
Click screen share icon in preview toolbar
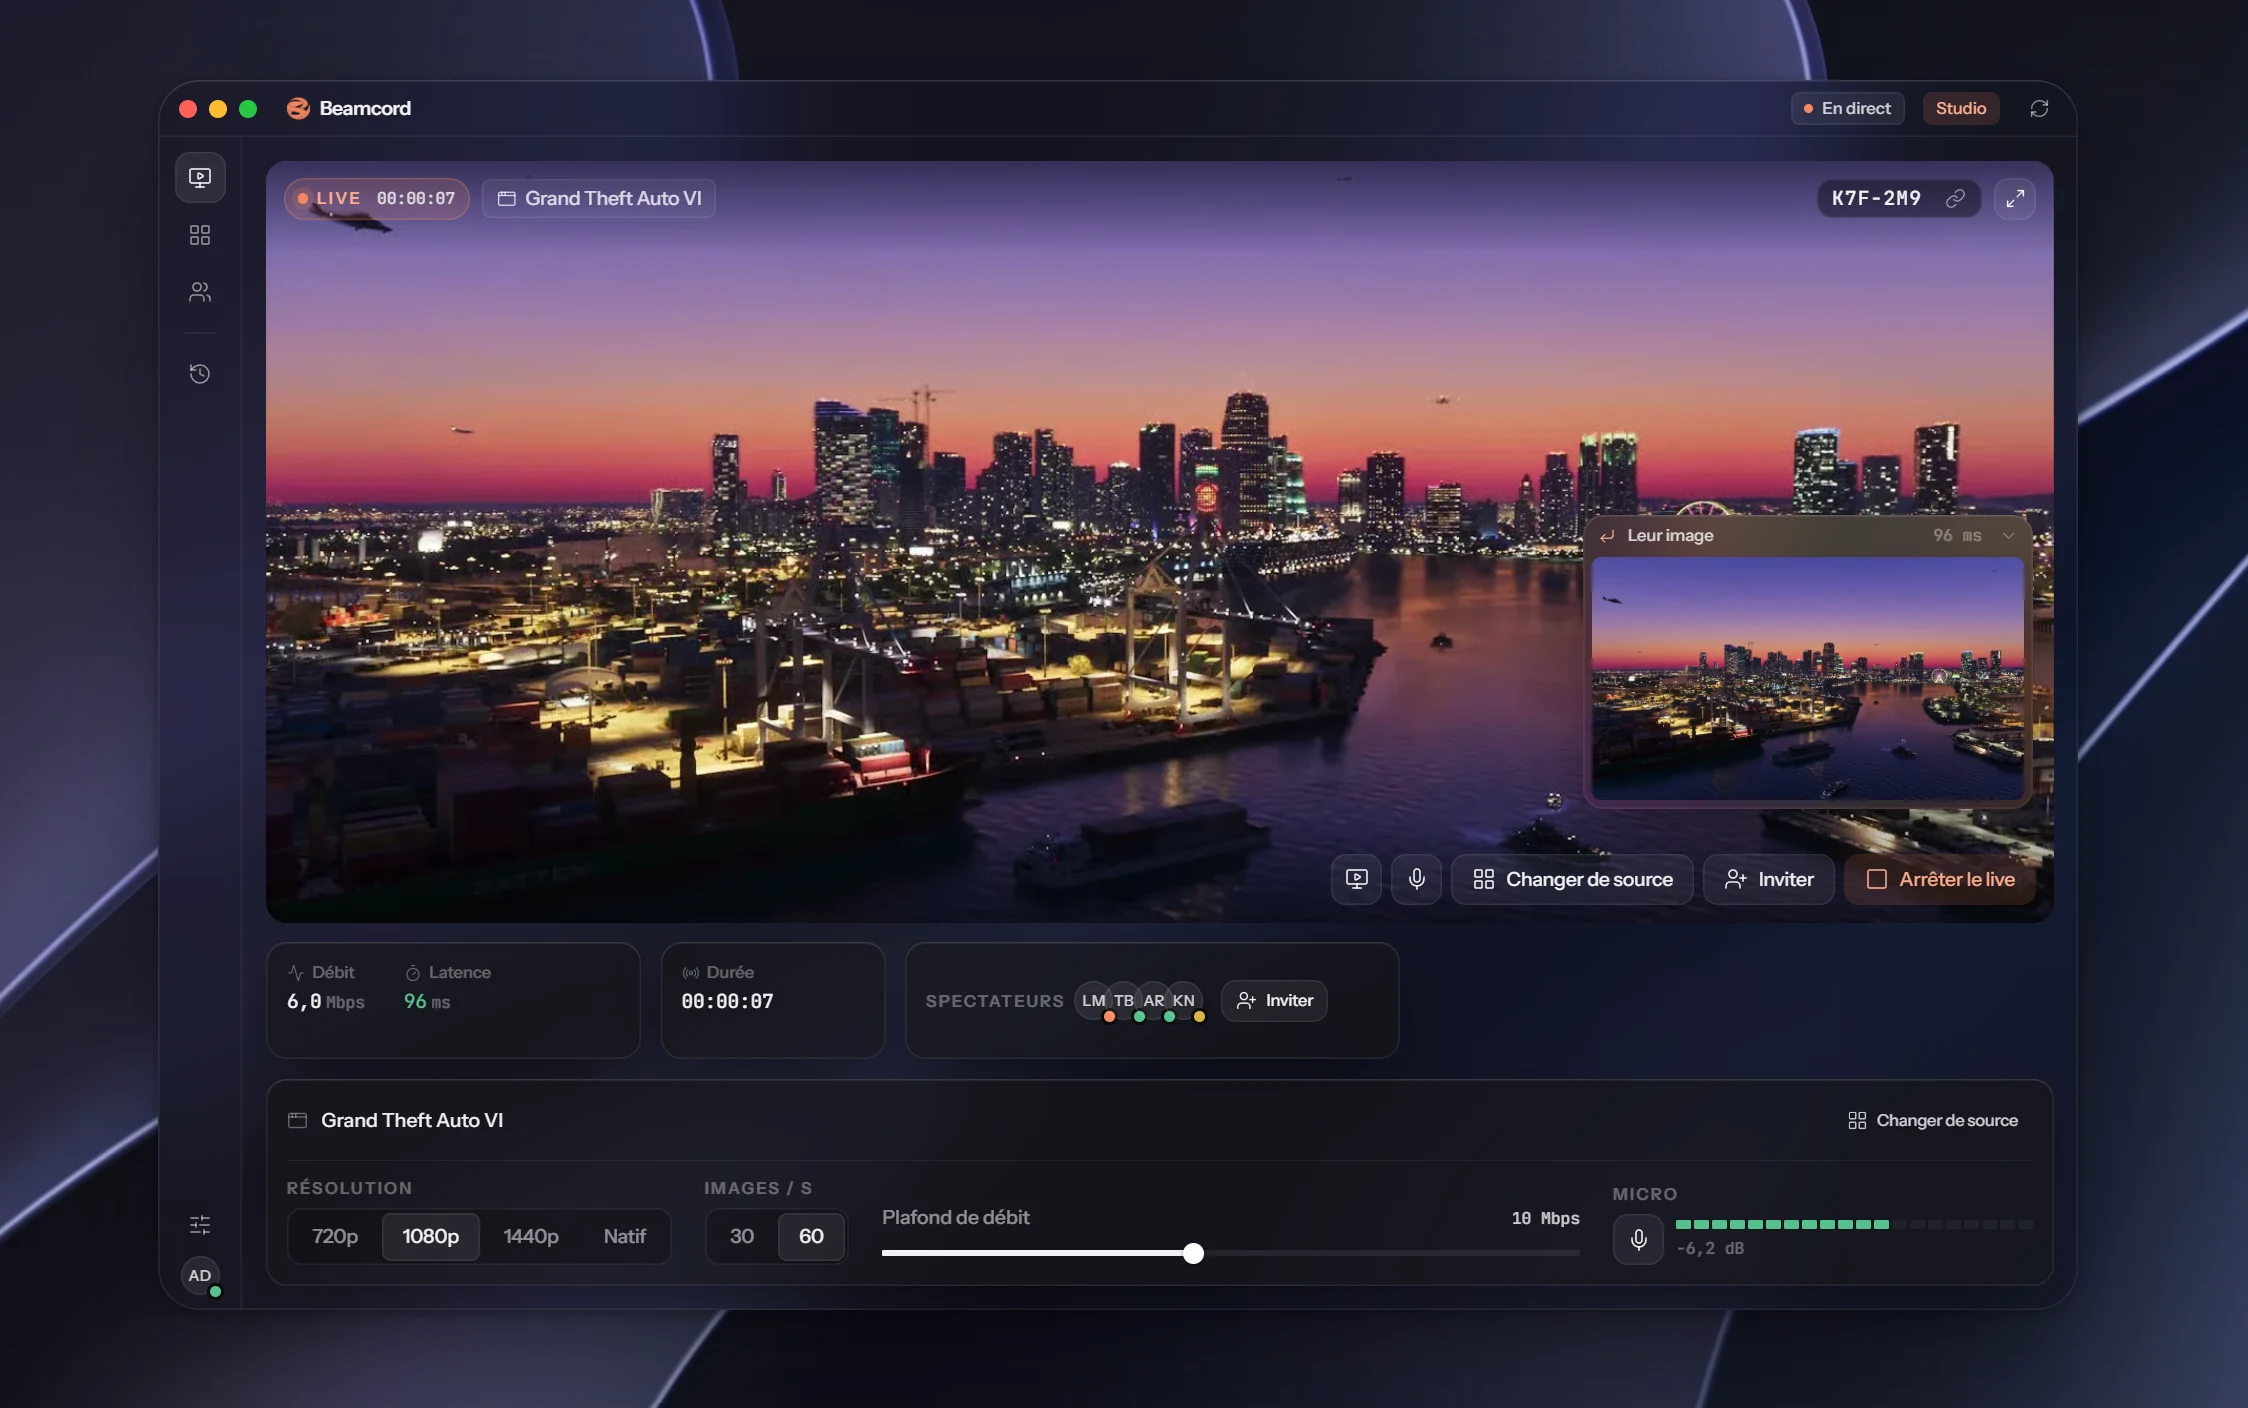1356,879
